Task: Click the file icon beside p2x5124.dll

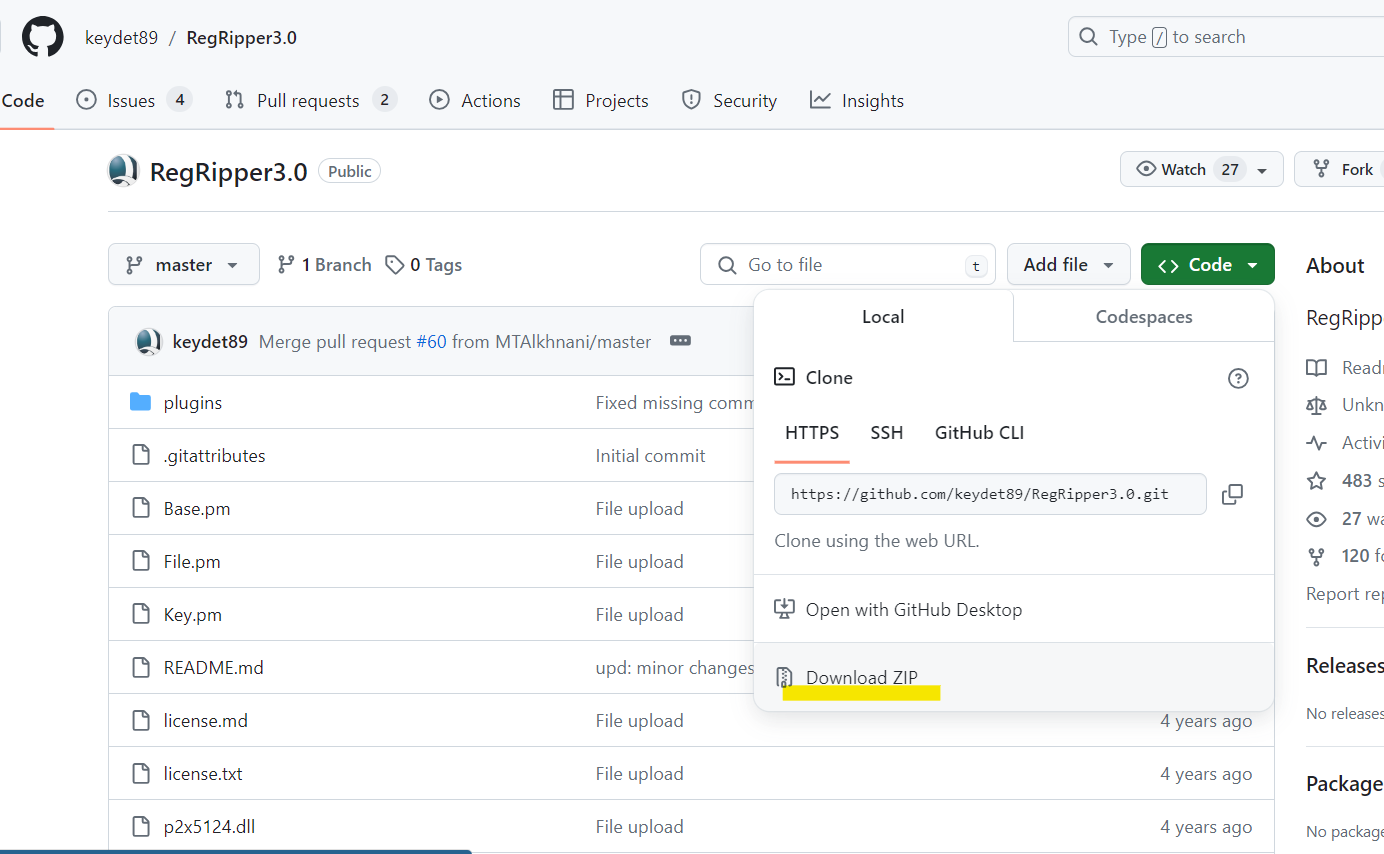Action: [141, 826]
